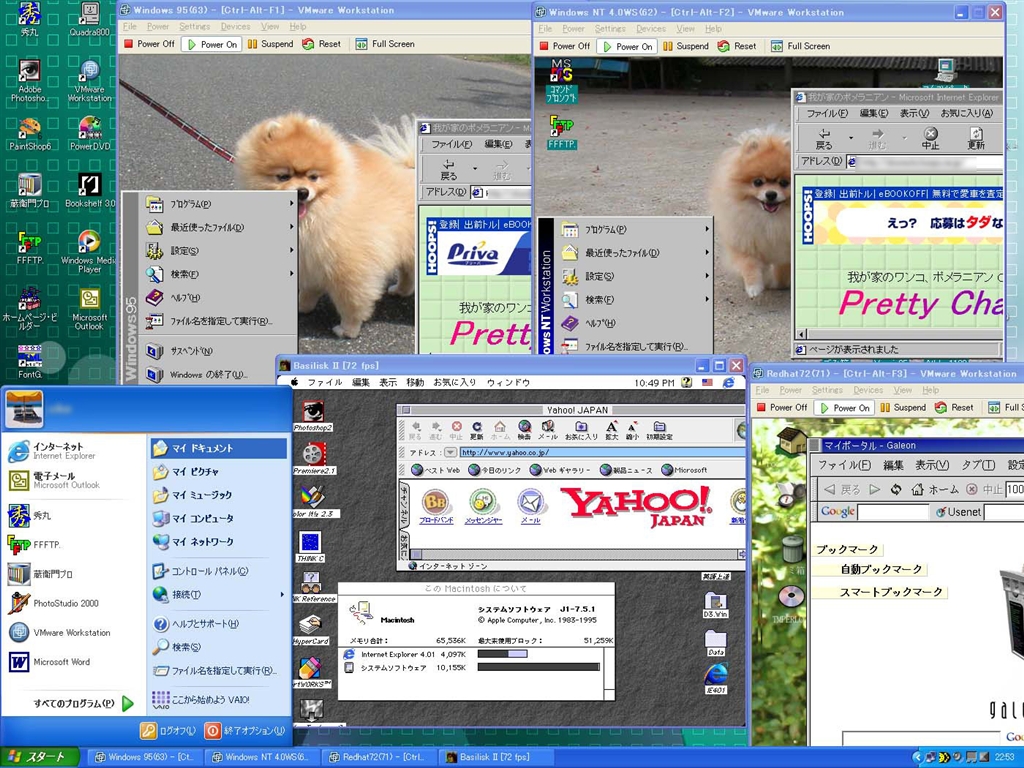1024x768 pixels.
Task: Open the Quadra800 desktop icon
Action: pyautogui.click(x=89, y=18)
